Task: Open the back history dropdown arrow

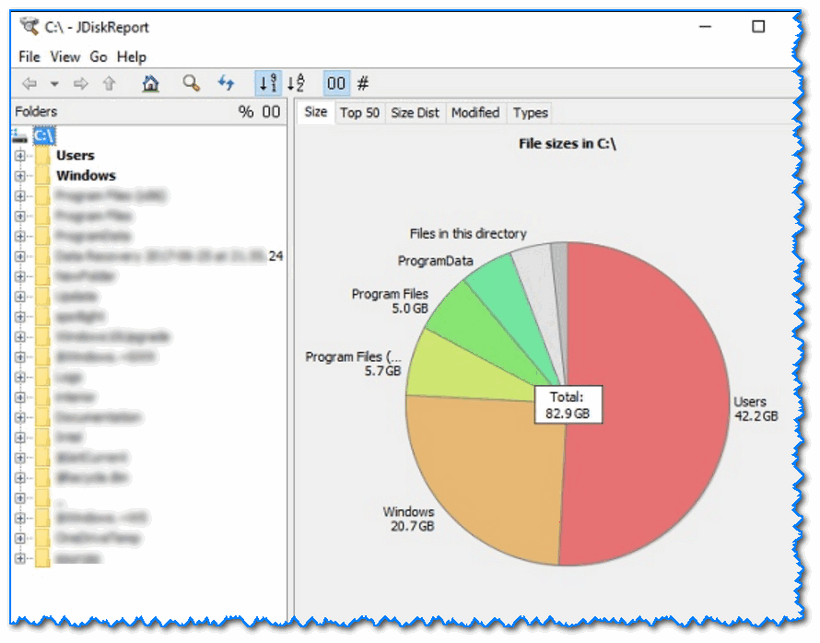Action: coord(54,84)
